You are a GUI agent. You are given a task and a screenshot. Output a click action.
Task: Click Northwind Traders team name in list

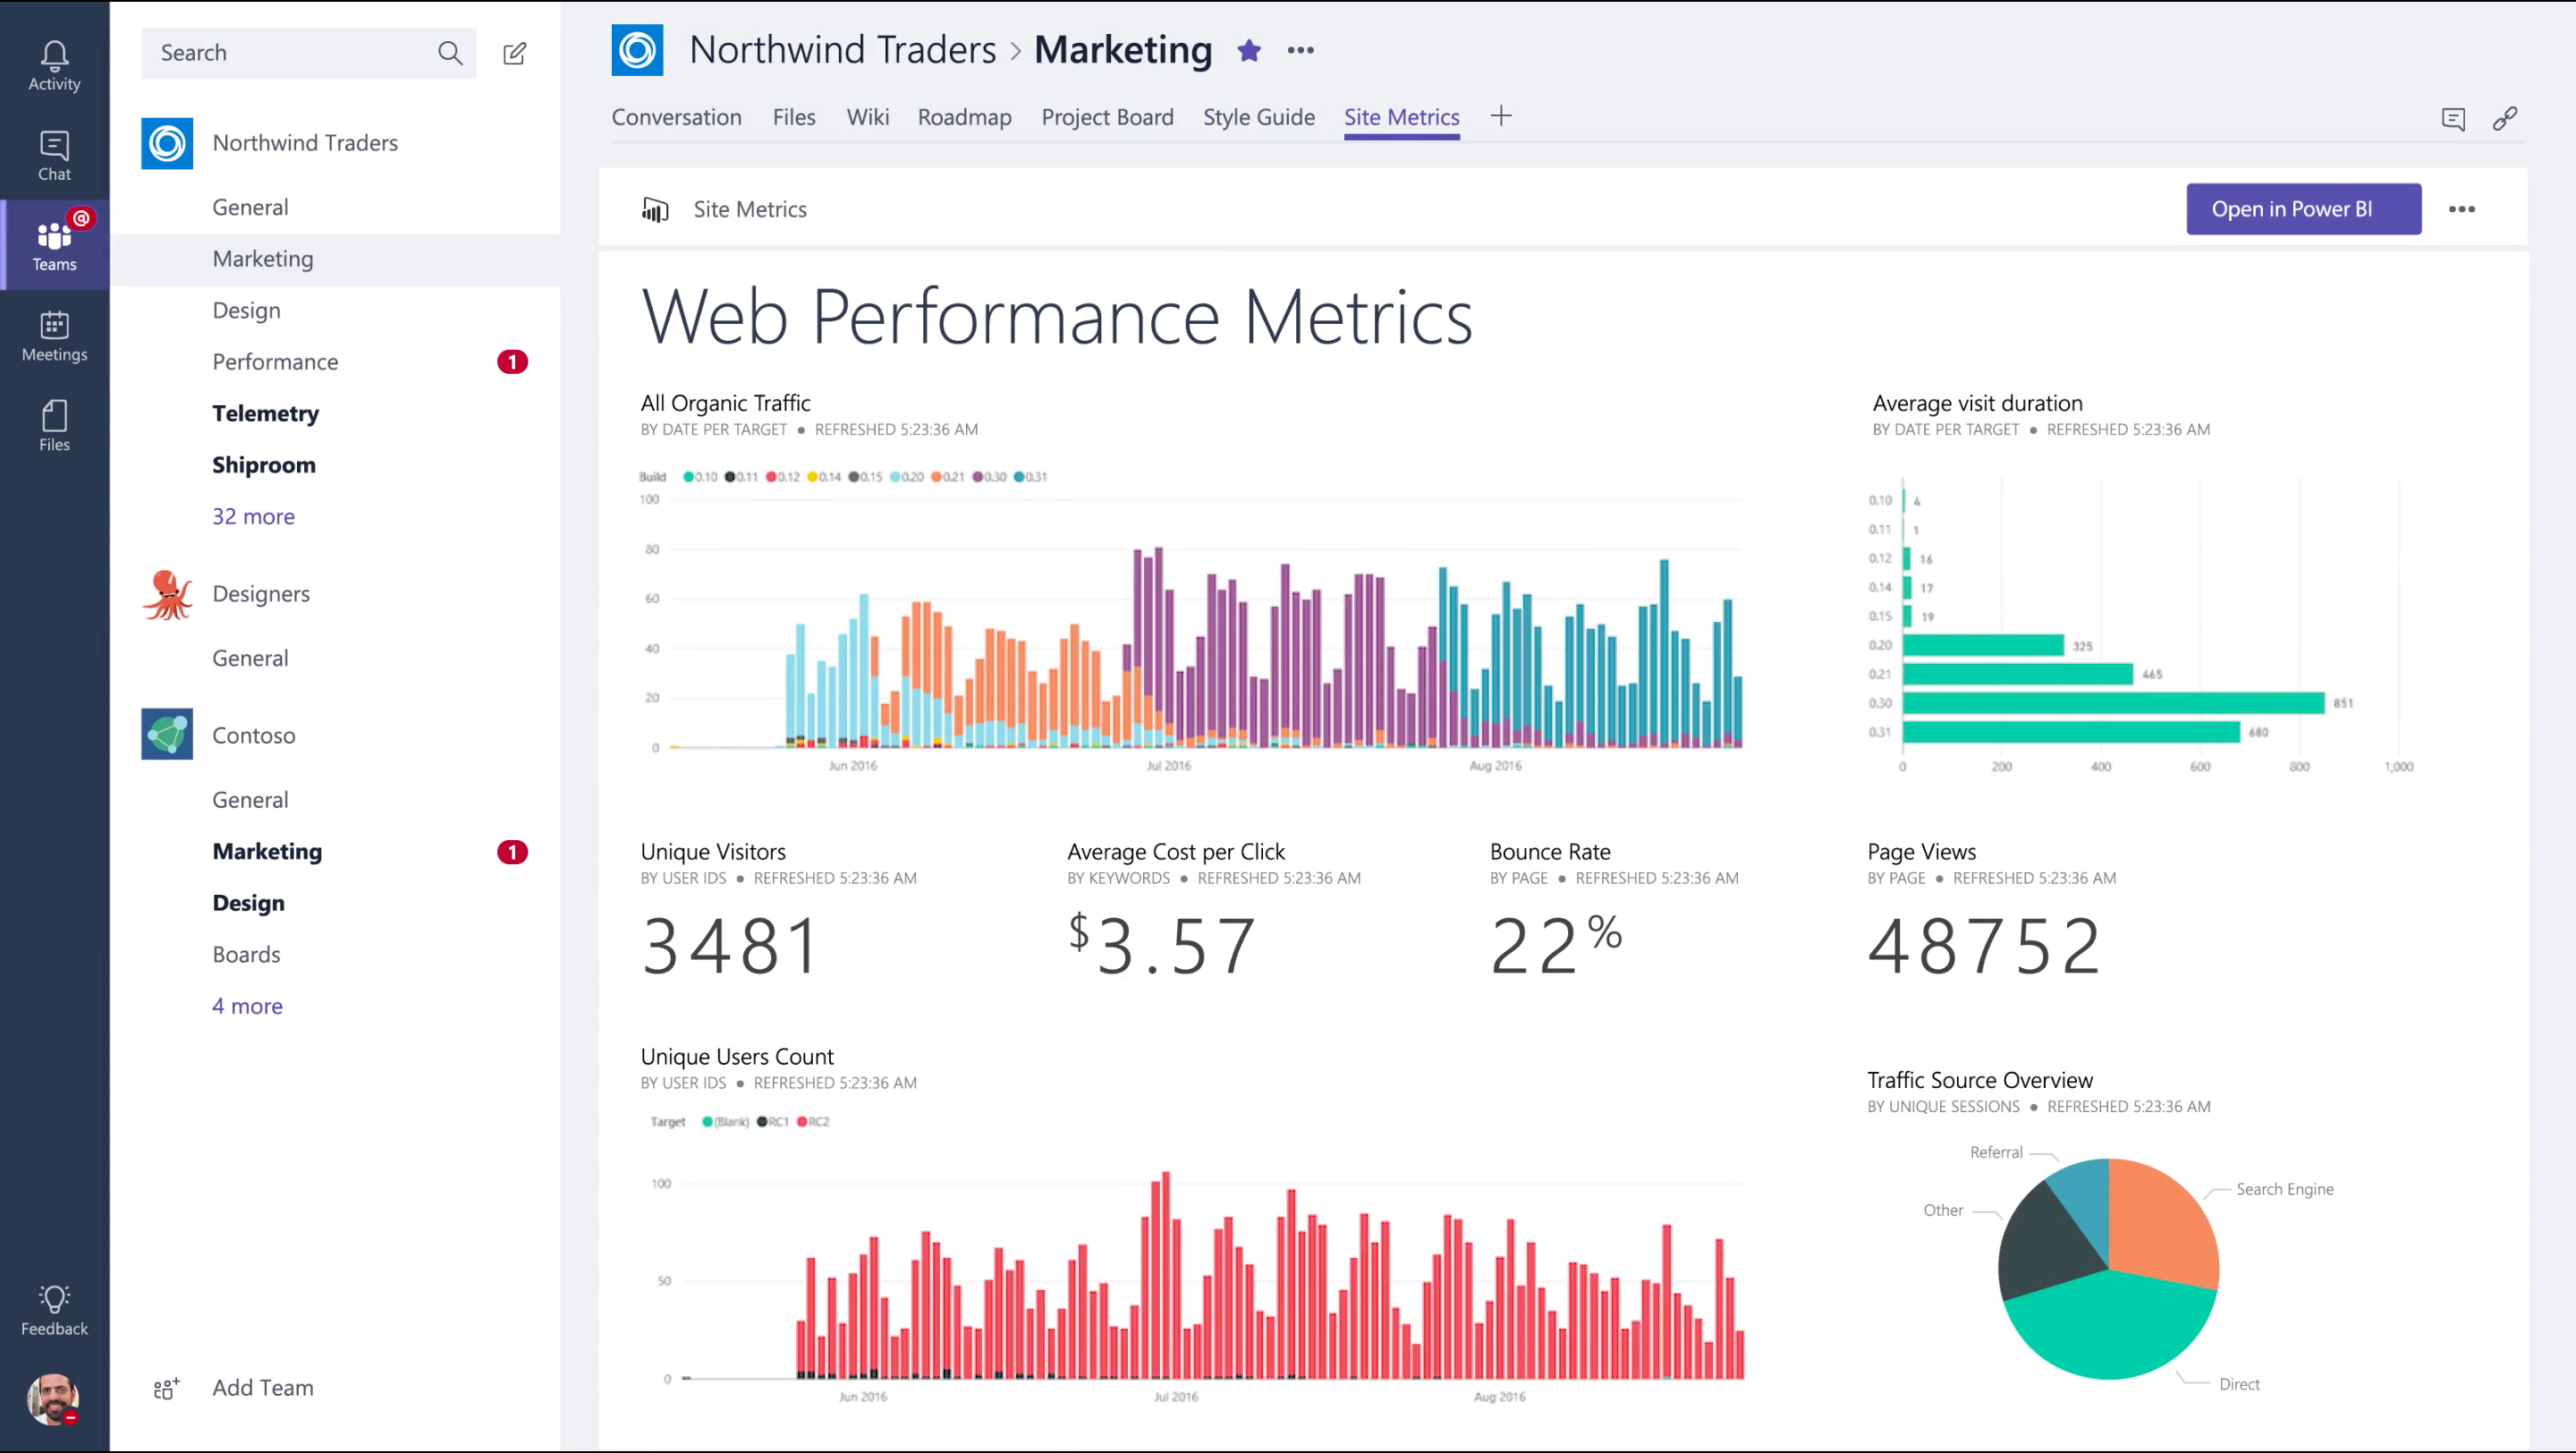coord(305,143)
